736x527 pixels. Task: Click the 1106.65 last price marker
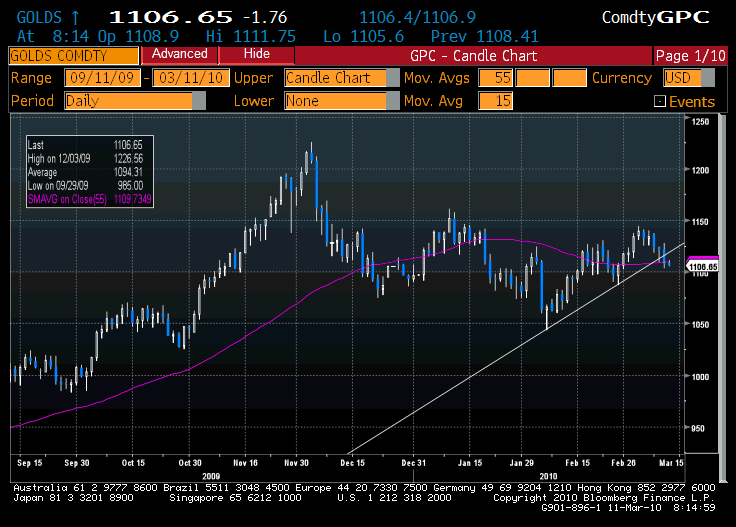click(703, 267)
